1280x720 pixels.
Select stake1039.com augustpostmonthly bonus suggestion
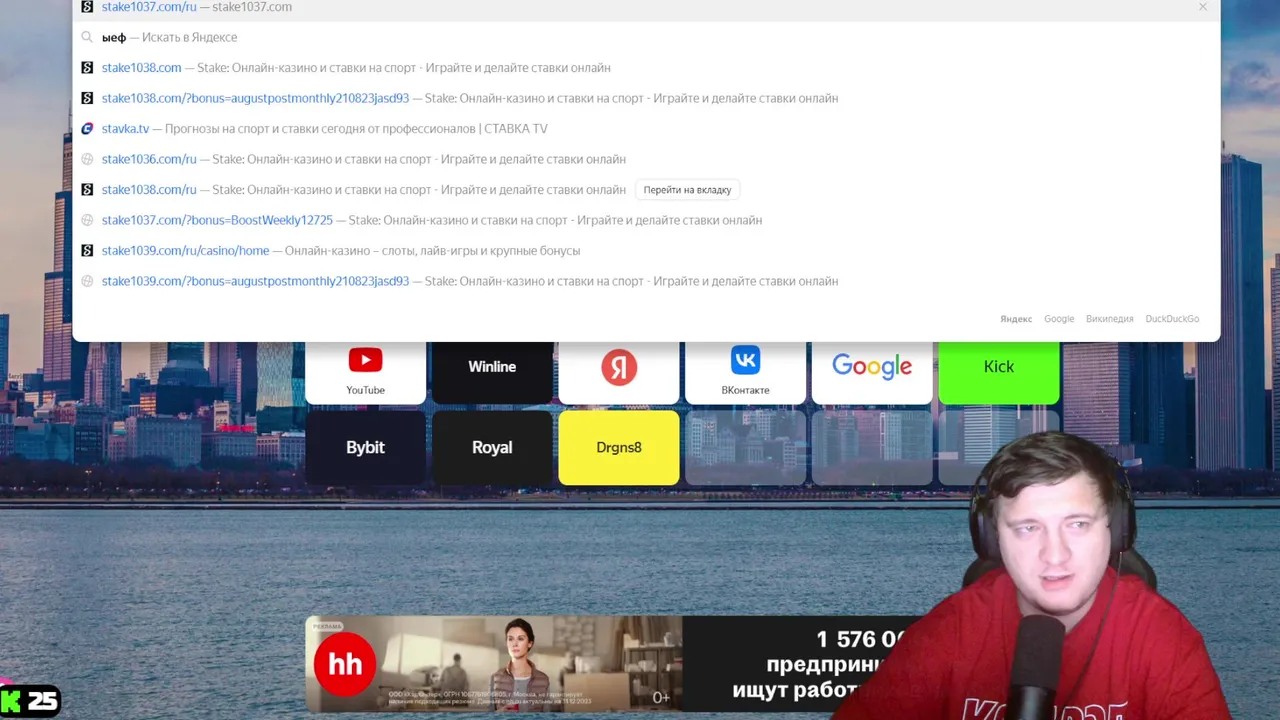coord(646,281)
